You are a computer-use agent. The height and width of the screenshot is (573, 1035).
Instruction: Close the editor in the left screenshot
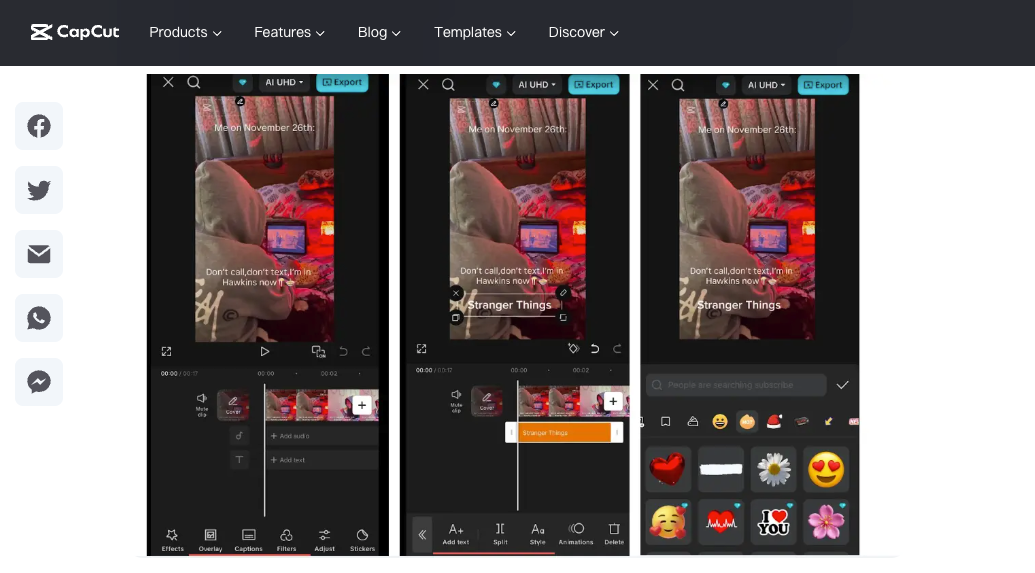[168, 83]
